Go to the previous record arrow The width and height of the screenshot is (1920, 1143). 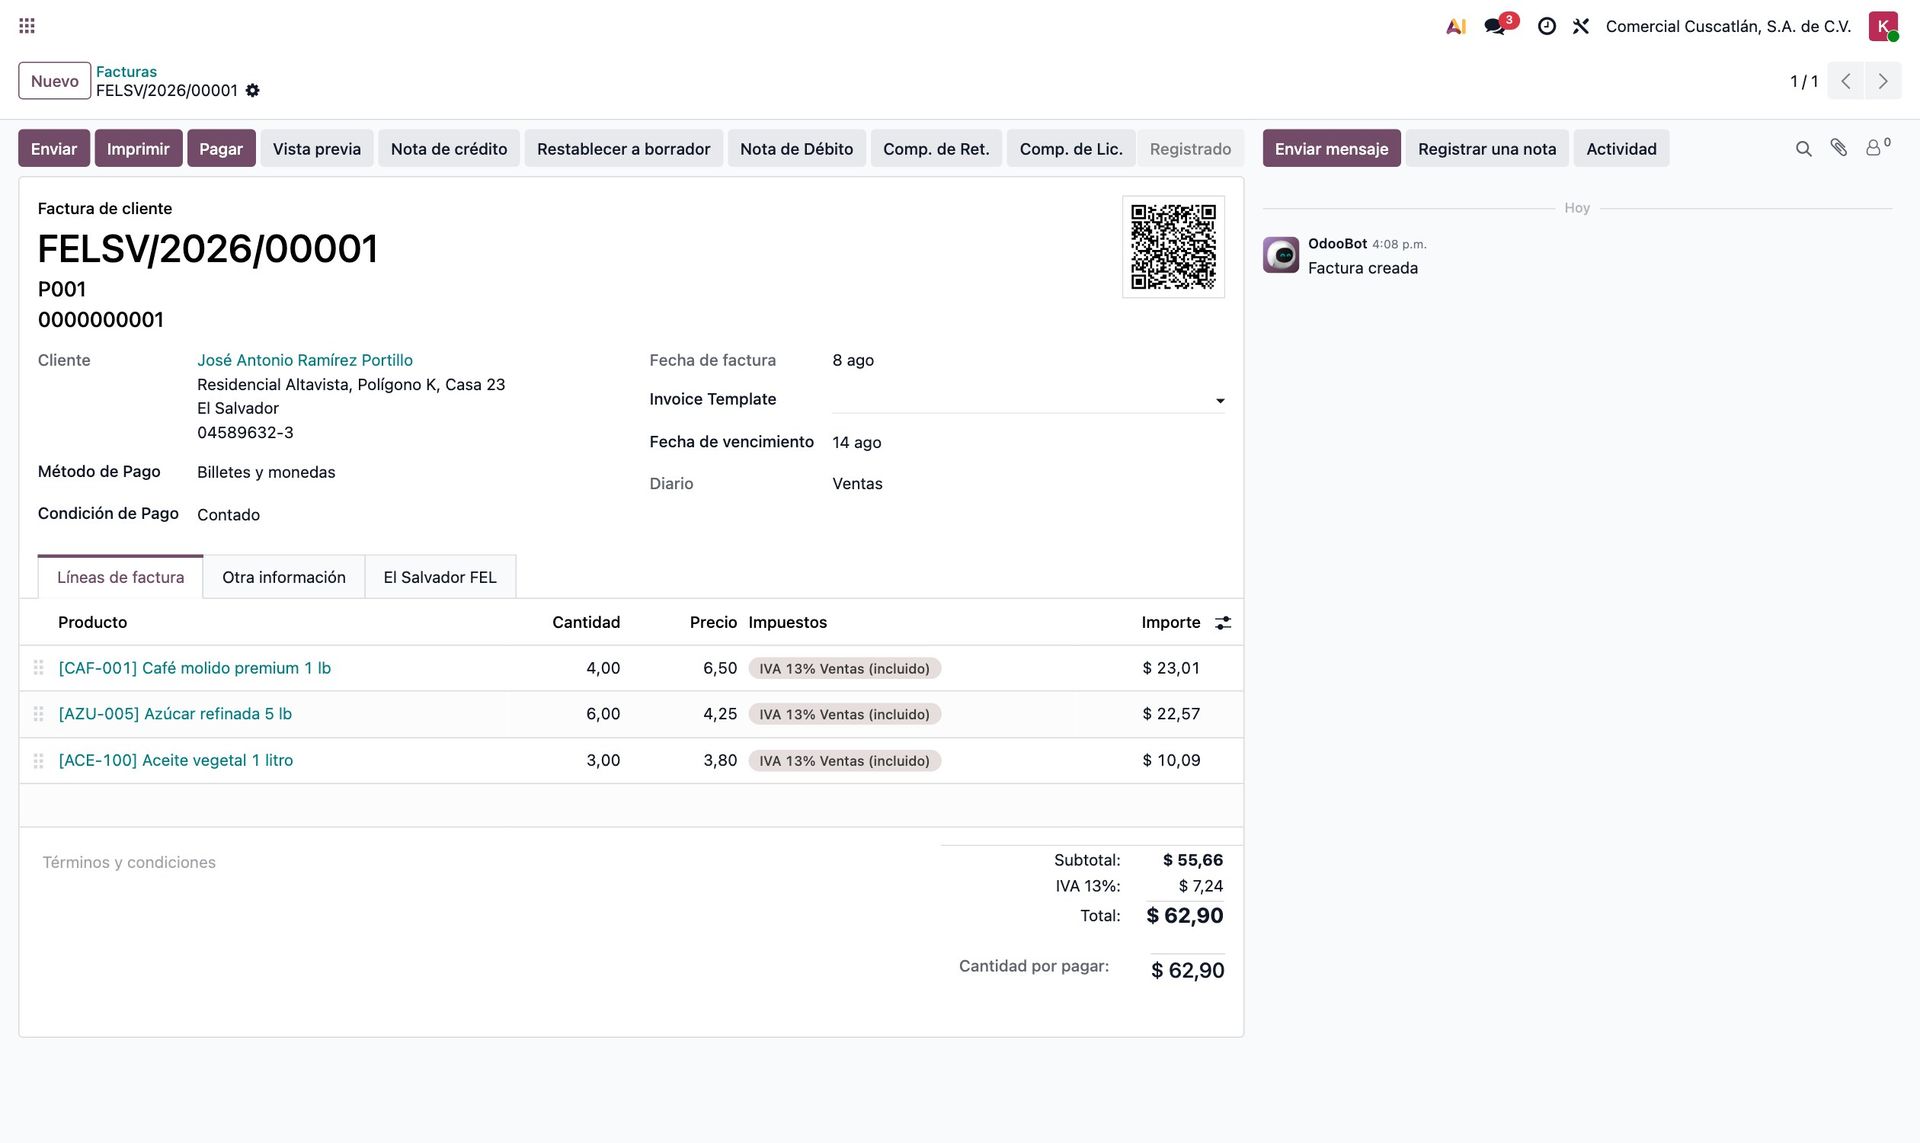point(1846,81)
